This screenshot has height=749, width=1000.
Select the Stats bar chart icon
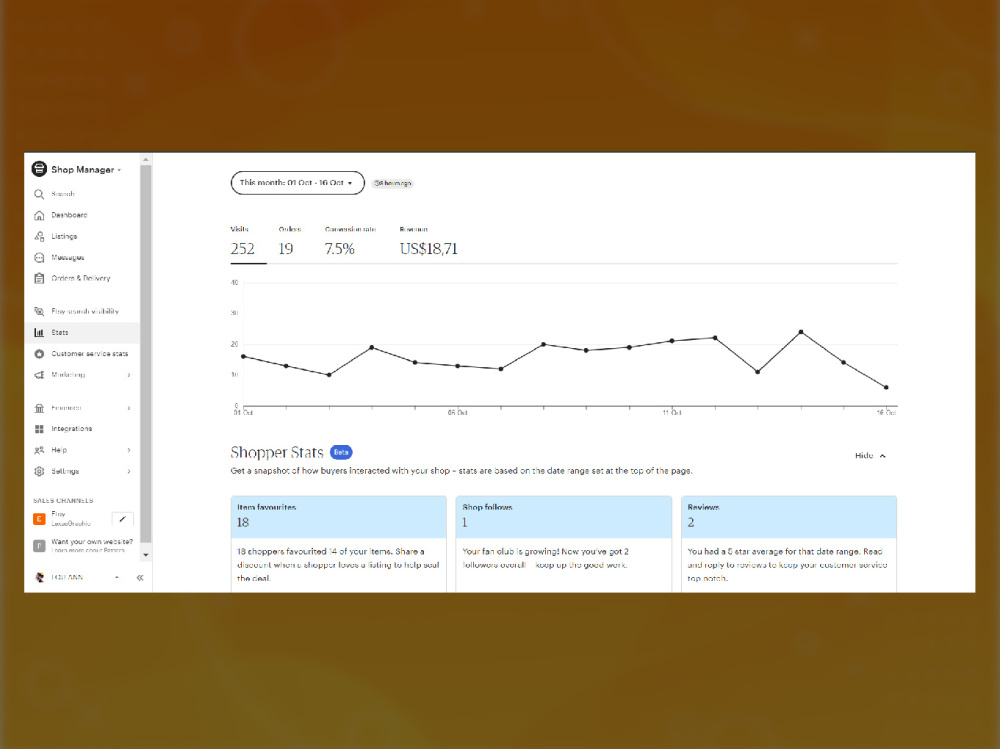(39, 332)
